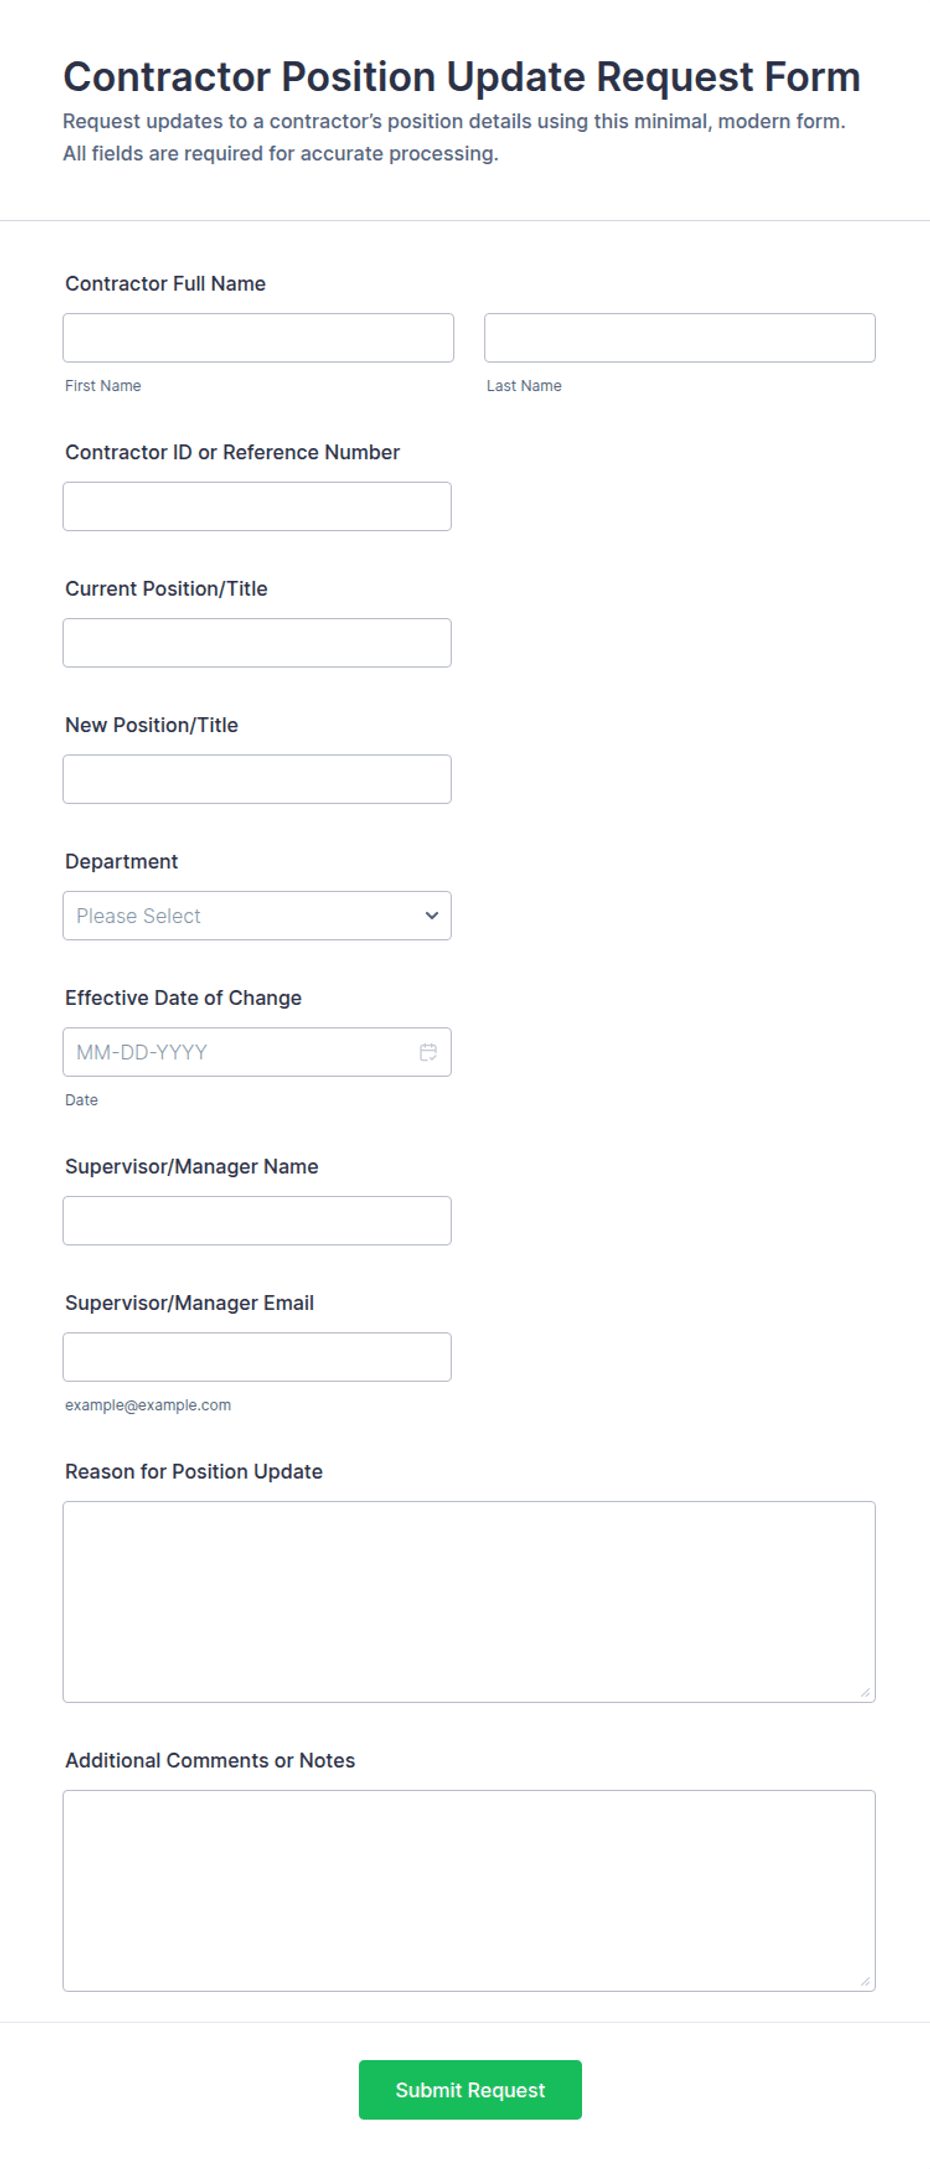Click the Additional Comments or Notes textarea
The image size is (930, 2169).
pos(469,1891)
